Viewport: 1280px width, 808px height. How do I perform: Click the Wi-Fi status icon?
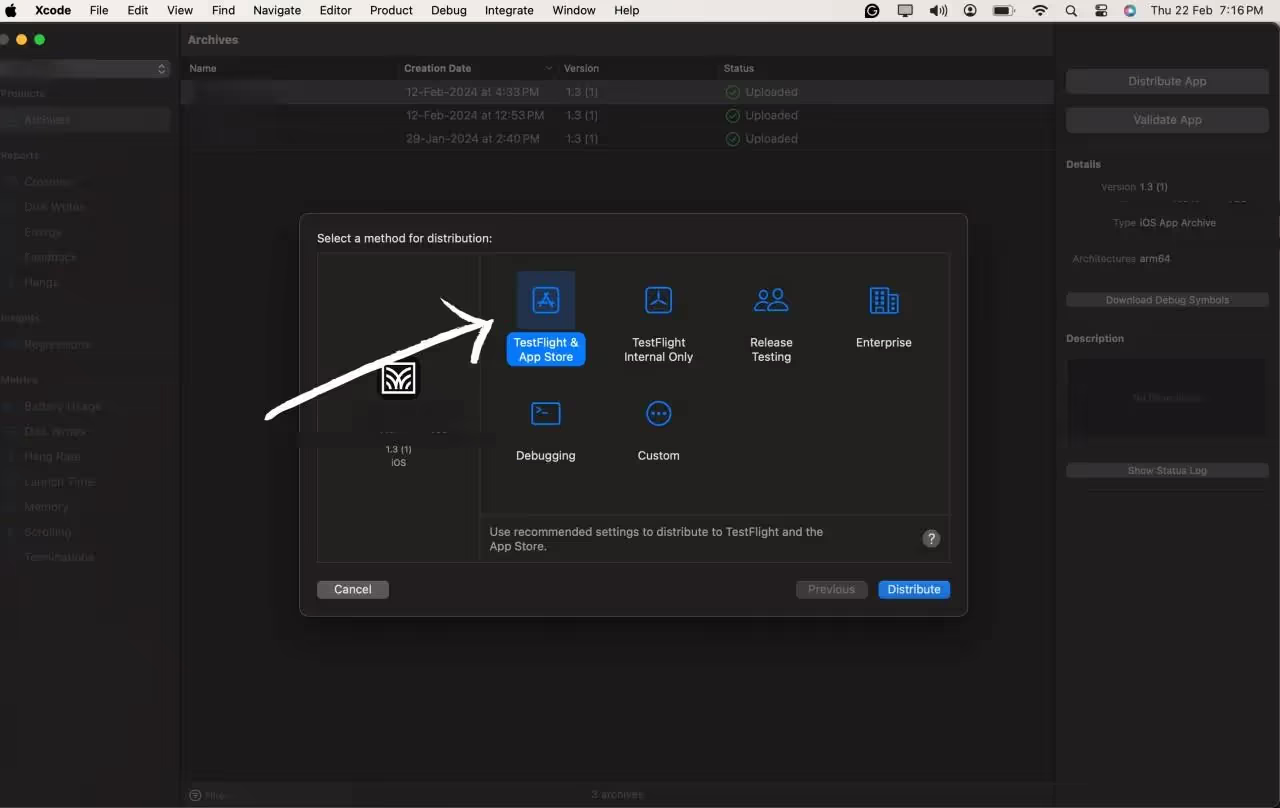tap(1040, 10)
